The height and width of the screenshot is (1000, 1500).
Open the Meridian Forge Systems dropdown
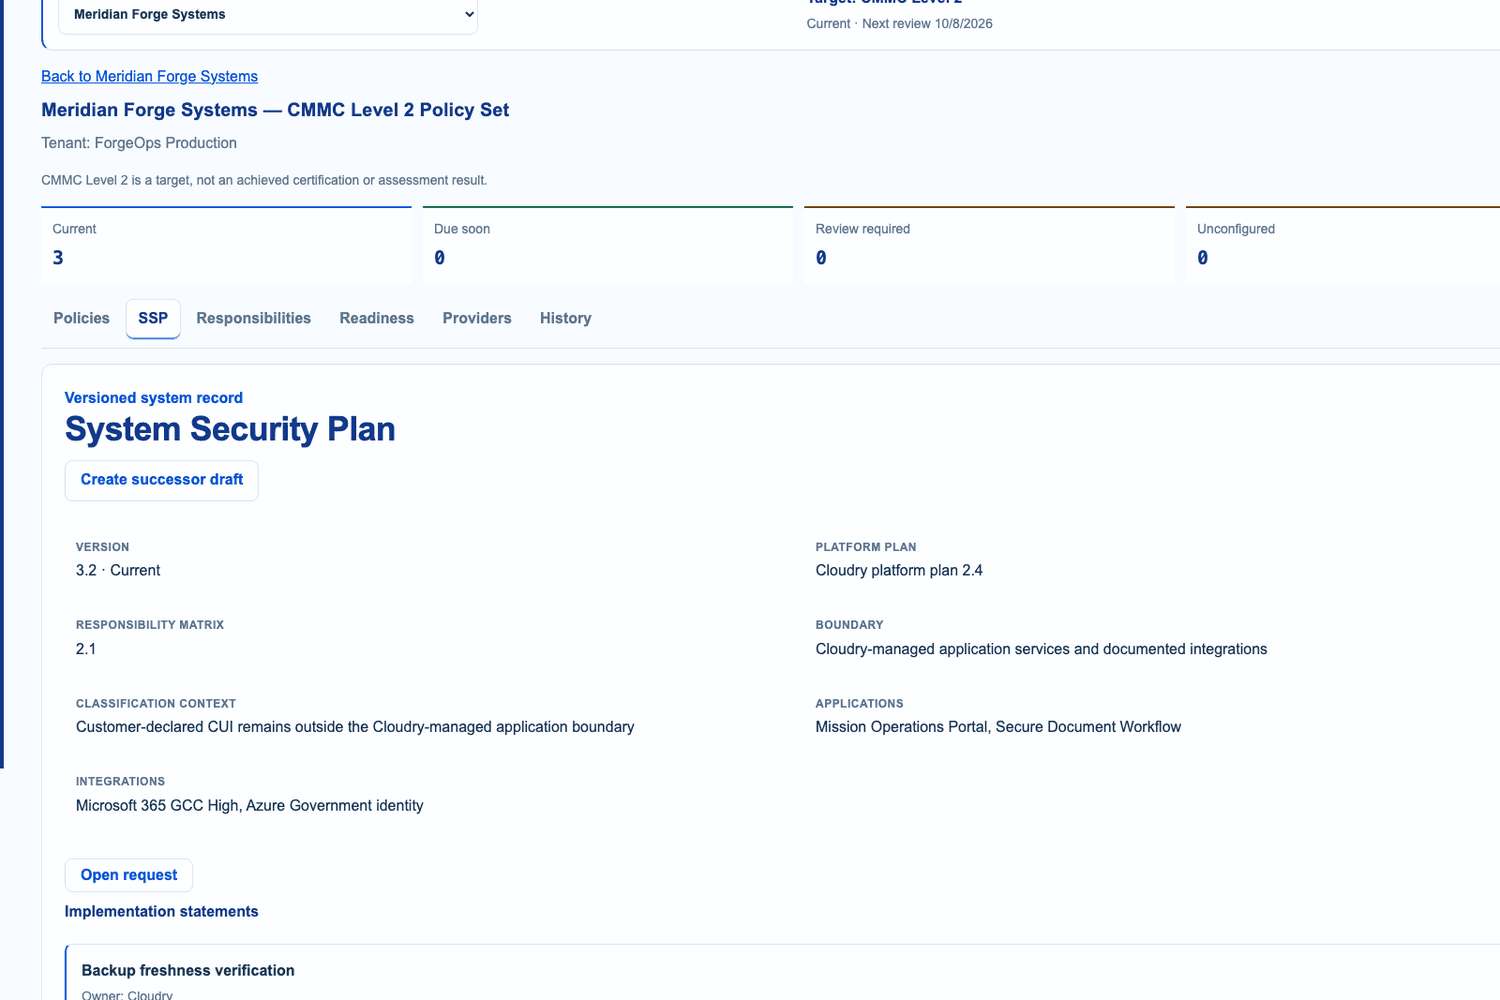[x=268, y=15]
